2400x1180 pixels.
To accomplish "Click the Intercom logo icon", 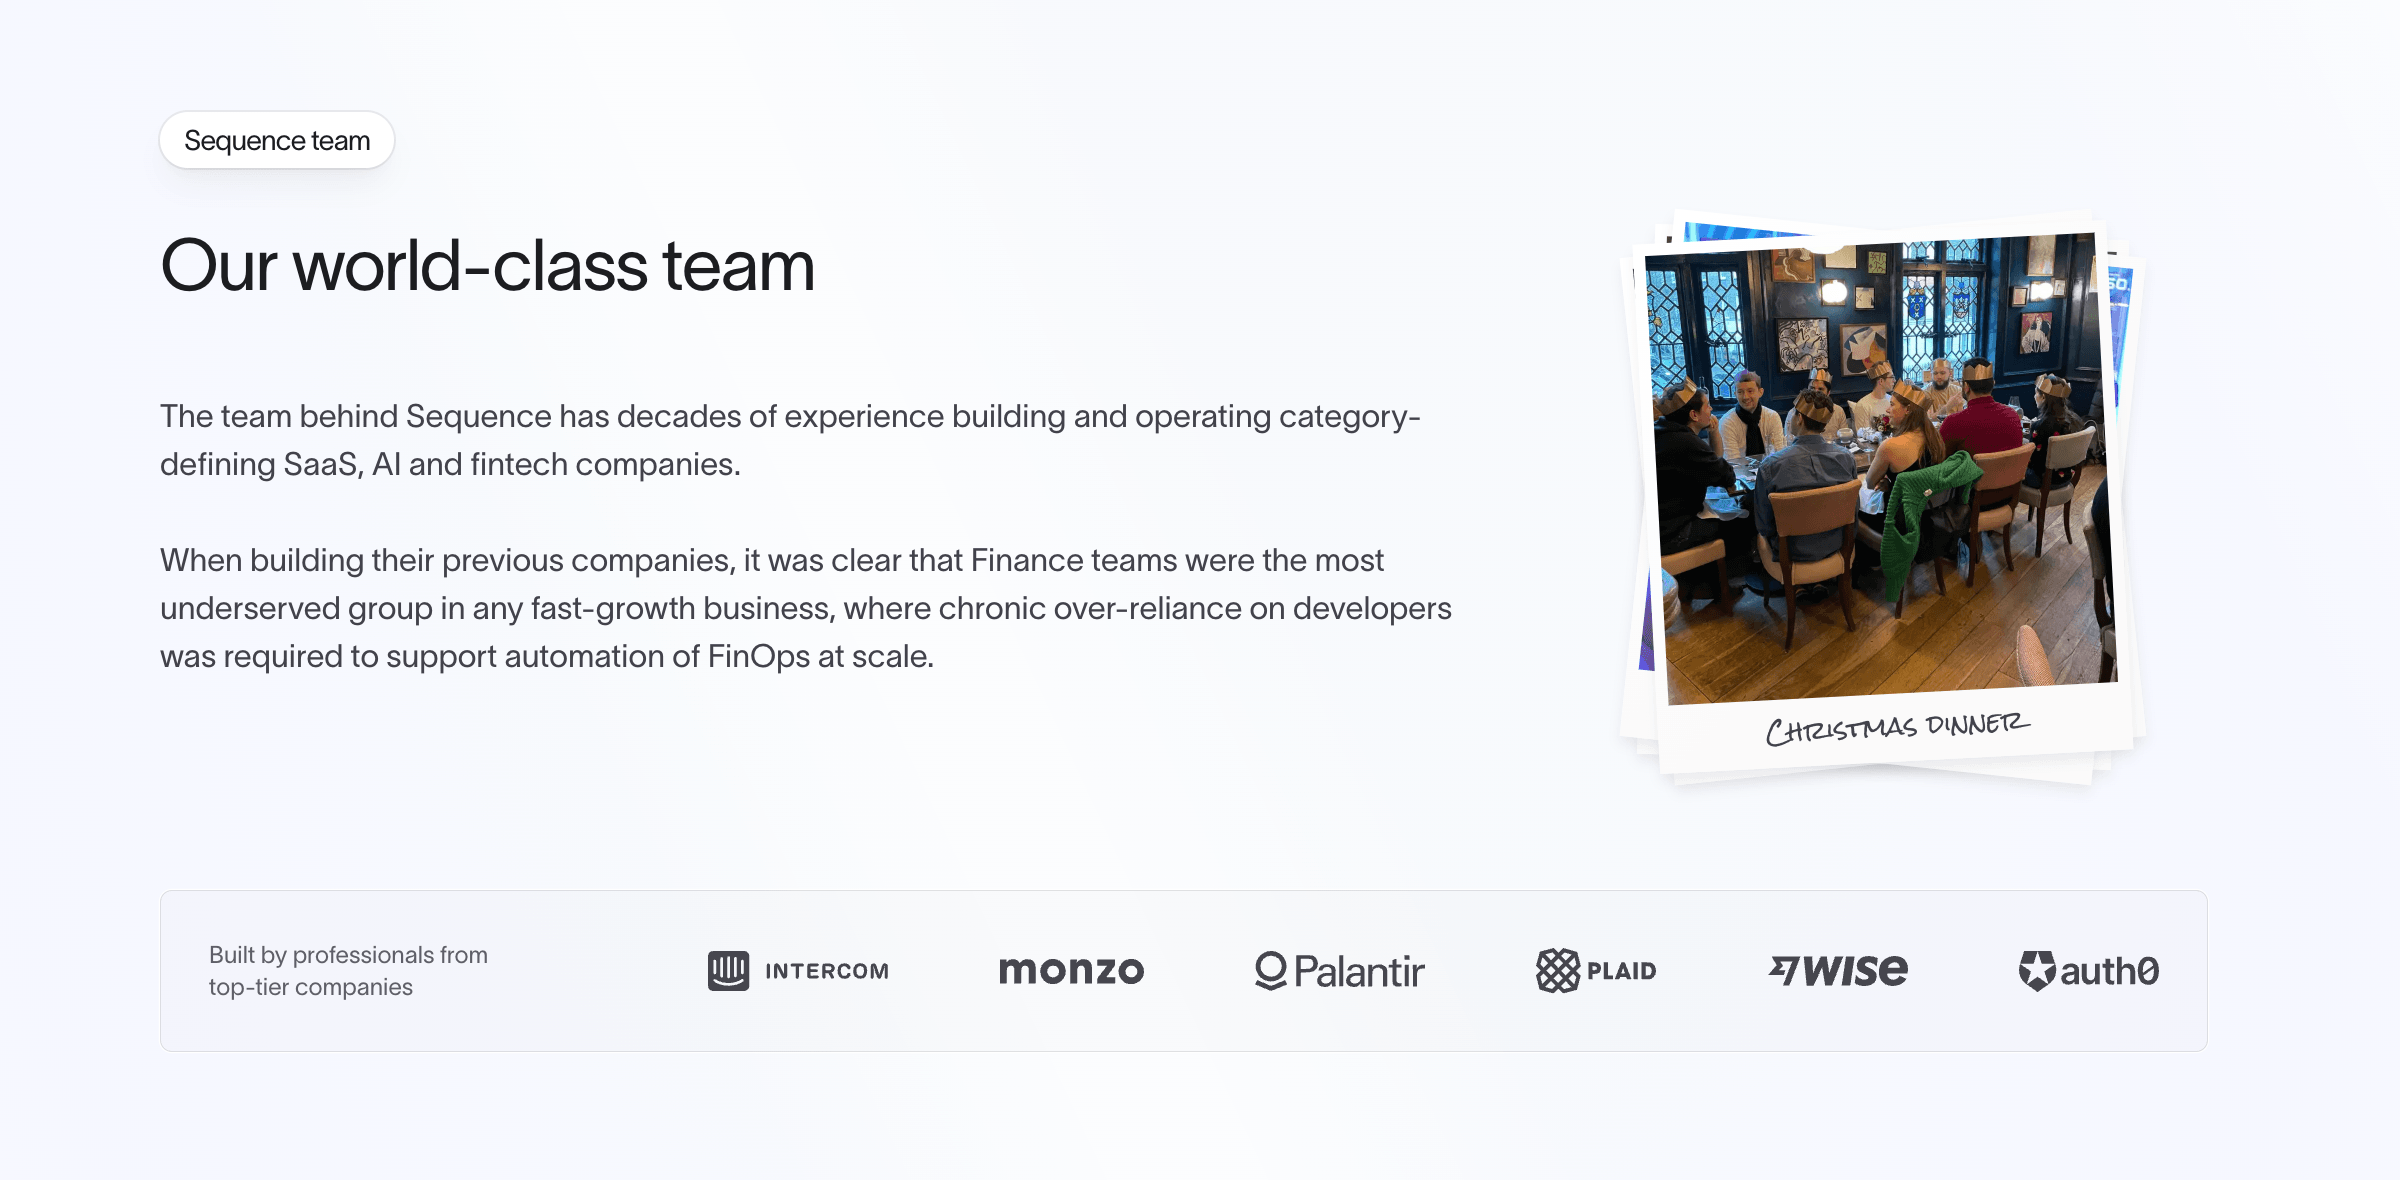I will coord(728,970).
